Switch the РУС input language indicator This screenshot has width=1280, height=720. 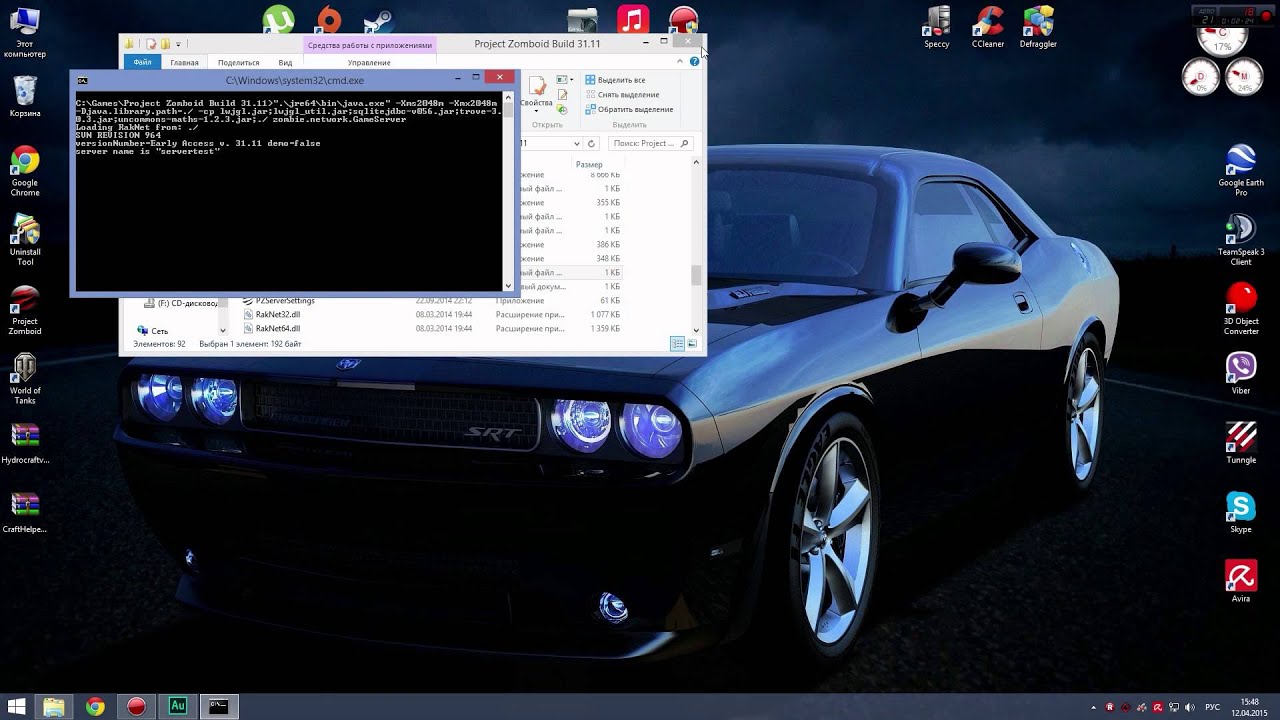coord(1212,707)
